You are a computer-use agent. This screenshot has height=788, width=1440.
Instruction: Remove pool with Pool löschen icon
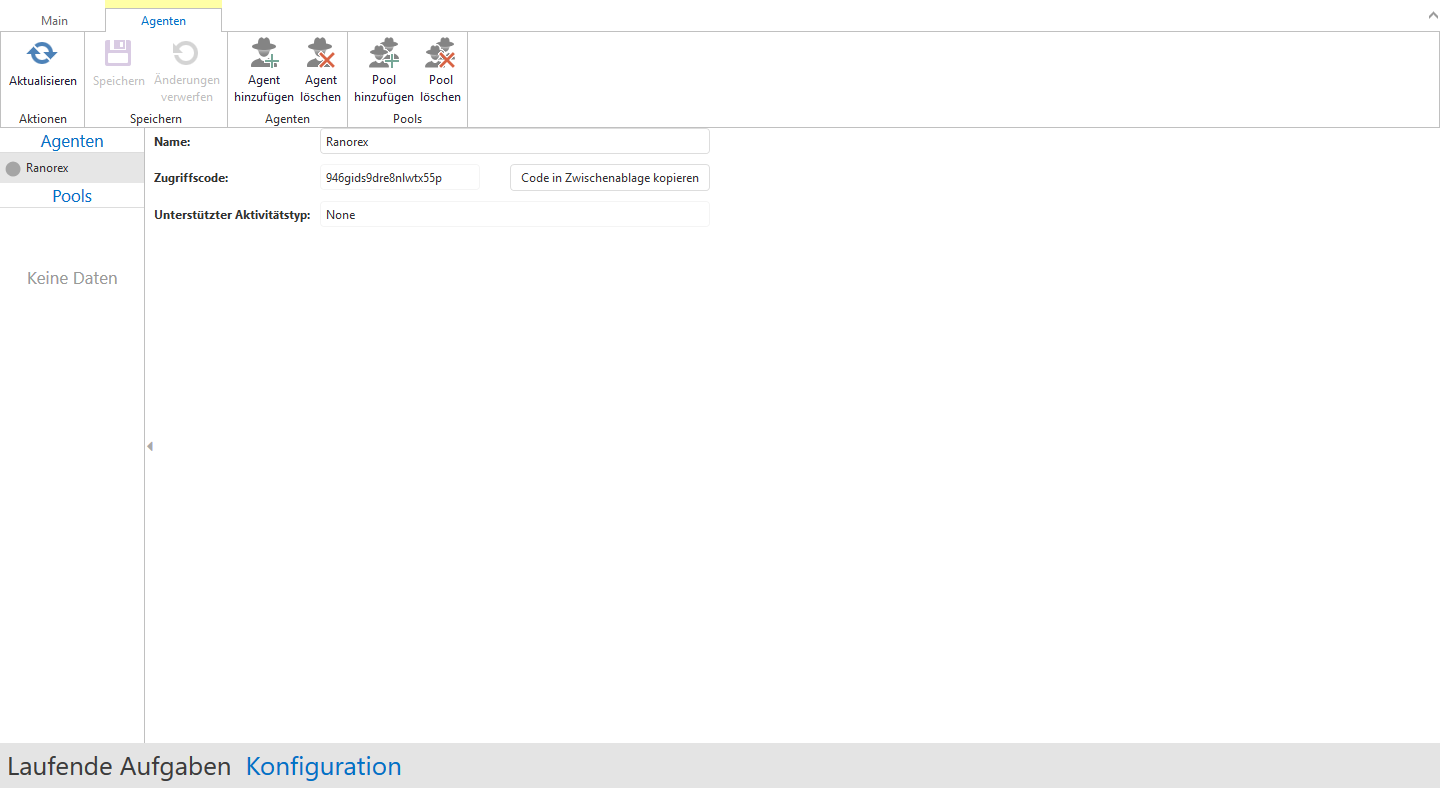(x=440, y=54)
